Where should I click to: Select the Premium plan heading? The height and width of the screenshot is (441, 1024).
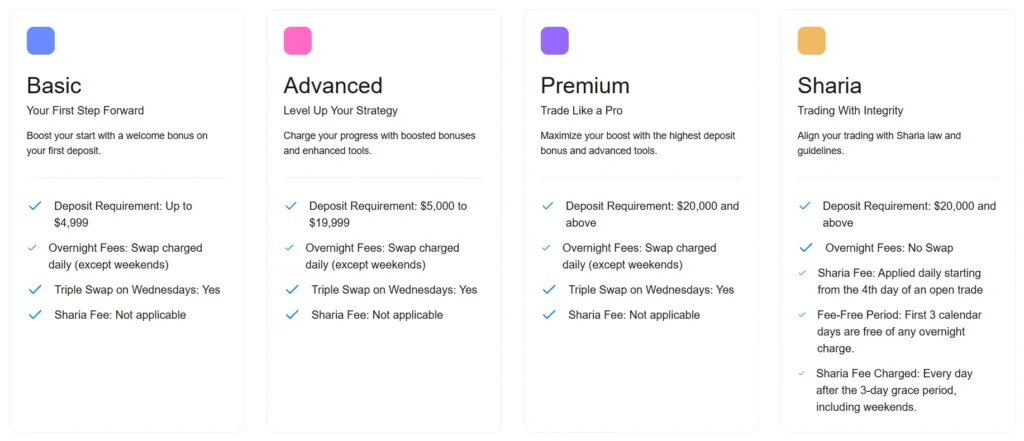[584, 85]
